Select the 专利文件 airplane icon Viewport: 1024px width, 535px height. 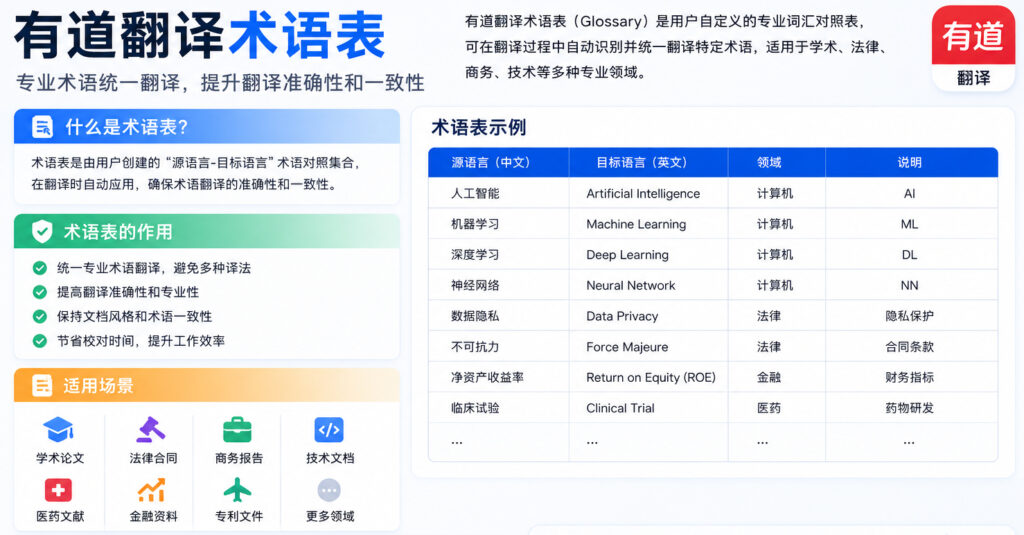point(237,490)
